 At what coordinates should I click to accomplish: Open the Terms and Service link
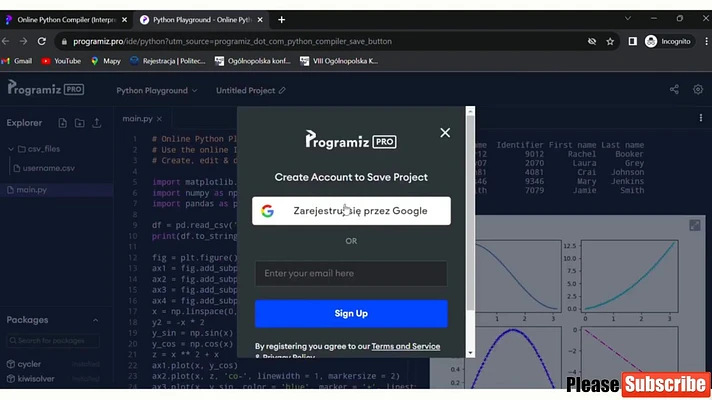[x=405, y=346]
